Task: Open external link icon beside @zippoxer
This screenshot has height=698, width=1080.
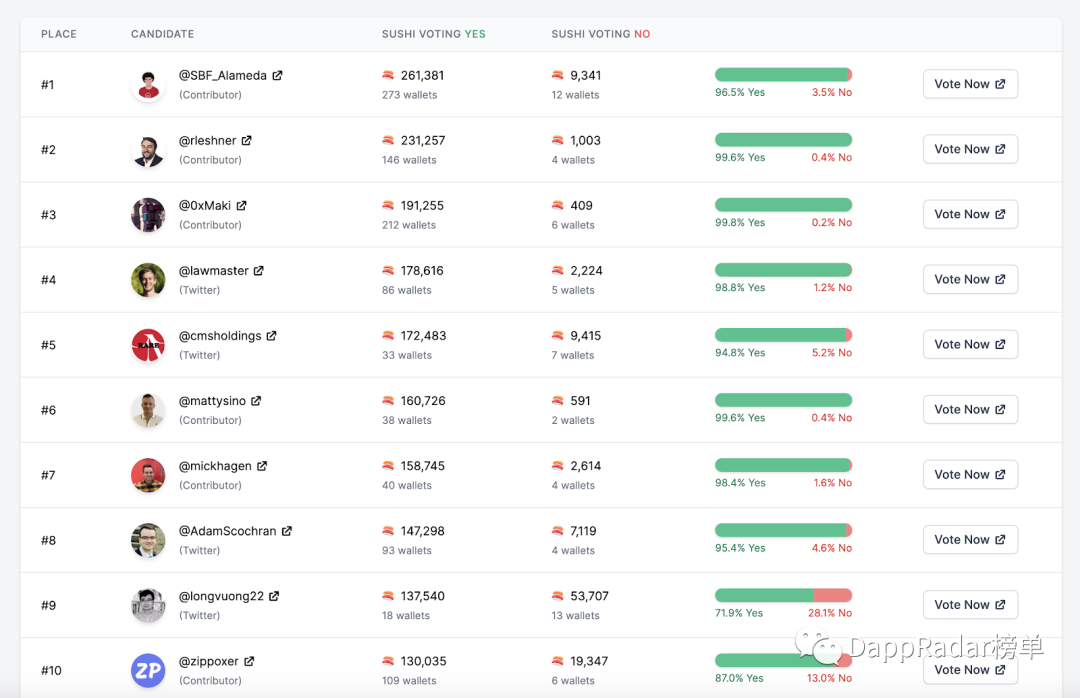Action: (249, 661)
